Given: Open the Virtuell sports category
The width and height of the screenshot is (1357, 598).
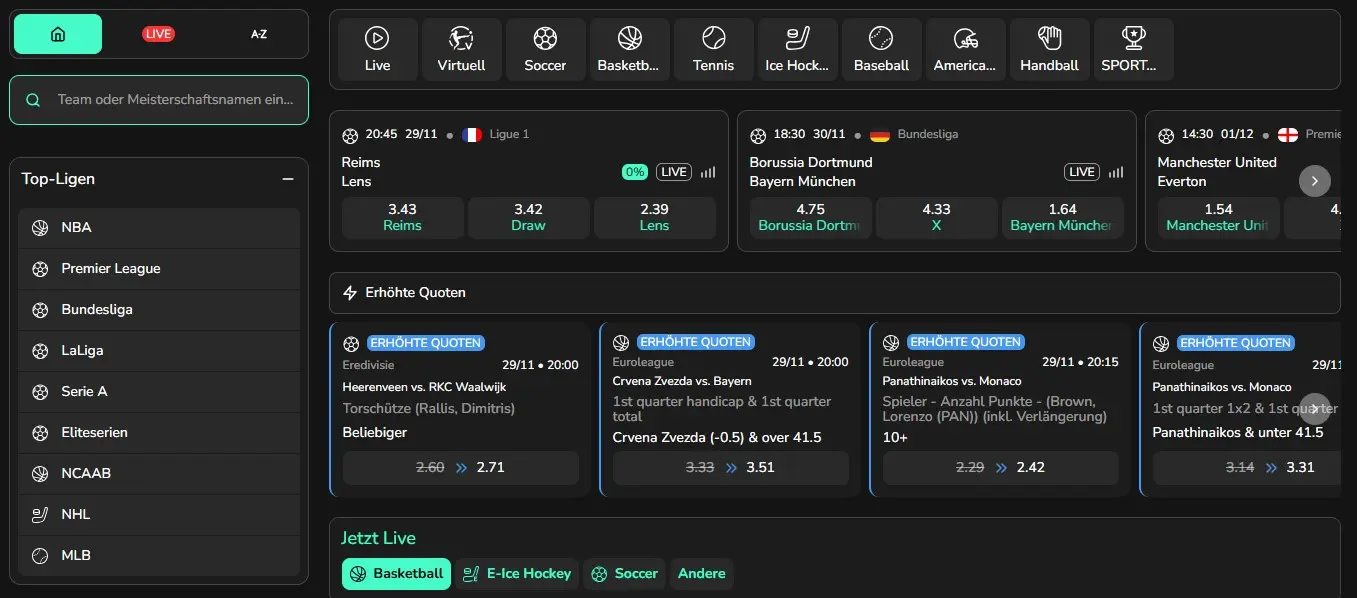Looking at the screenshot, I should click(462, 49).
